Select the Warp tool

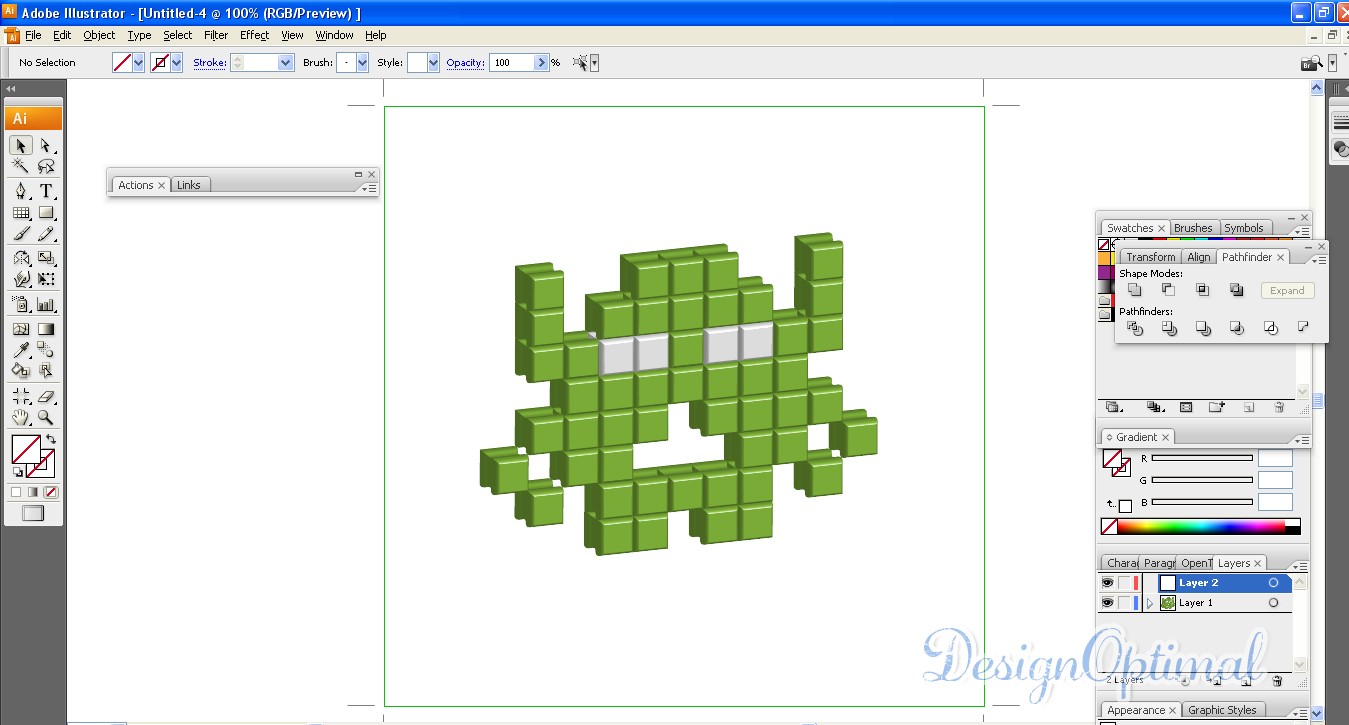(21, 279)
